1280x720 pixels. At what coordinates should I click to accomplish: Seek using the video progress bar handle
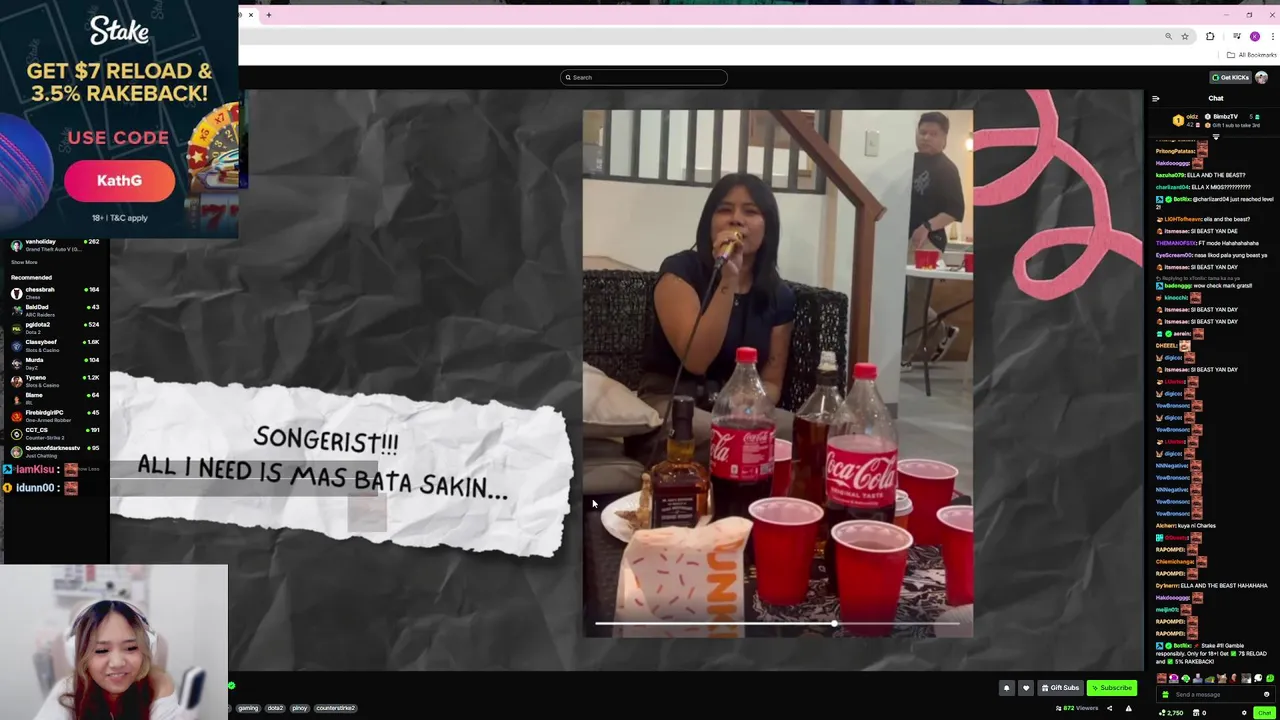pos(834,624)
